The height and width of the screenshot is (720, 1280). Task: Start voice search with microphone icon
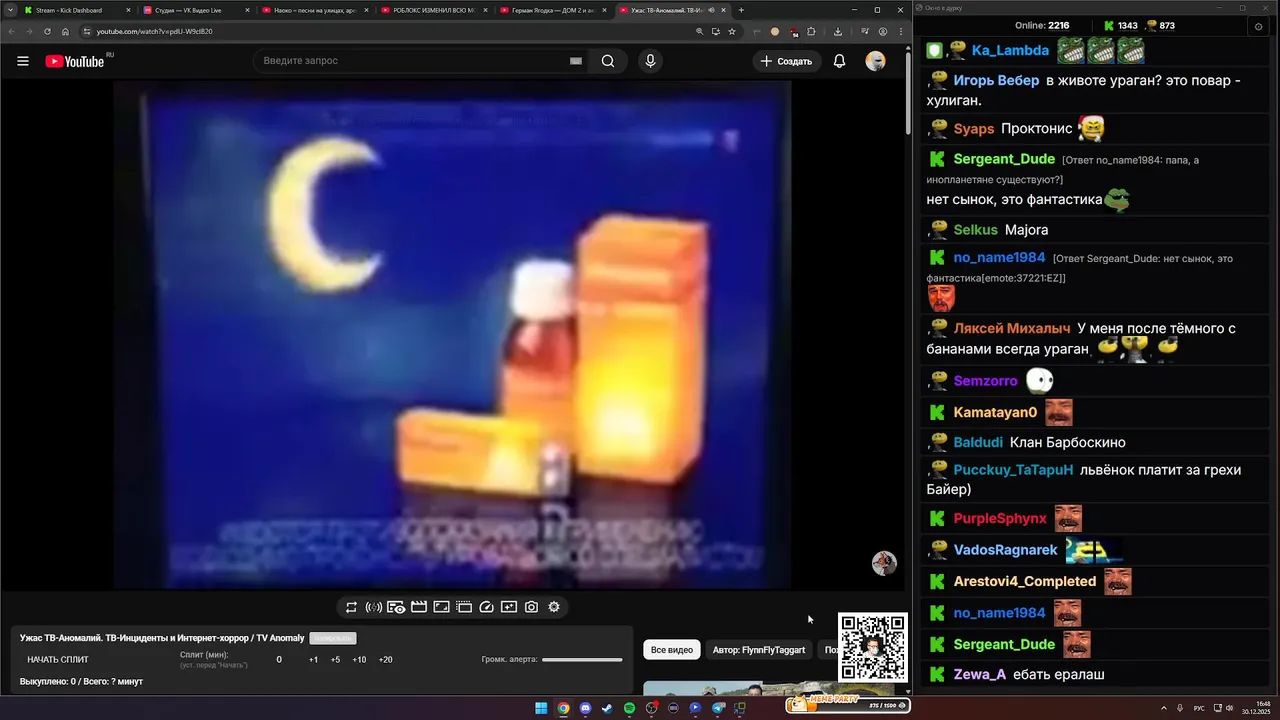click(x=650, y=61)
